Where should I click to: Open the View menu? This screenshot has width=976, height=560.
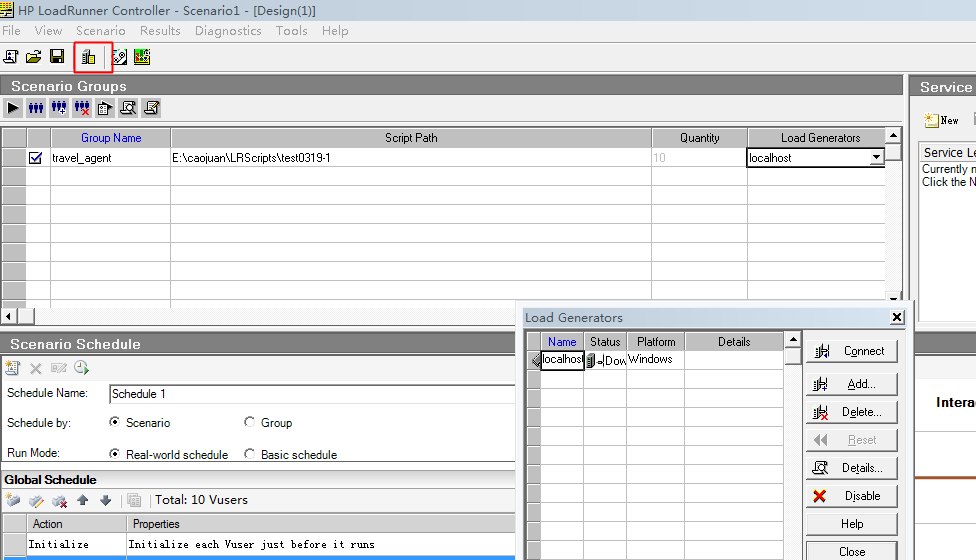tap(48, 30)
